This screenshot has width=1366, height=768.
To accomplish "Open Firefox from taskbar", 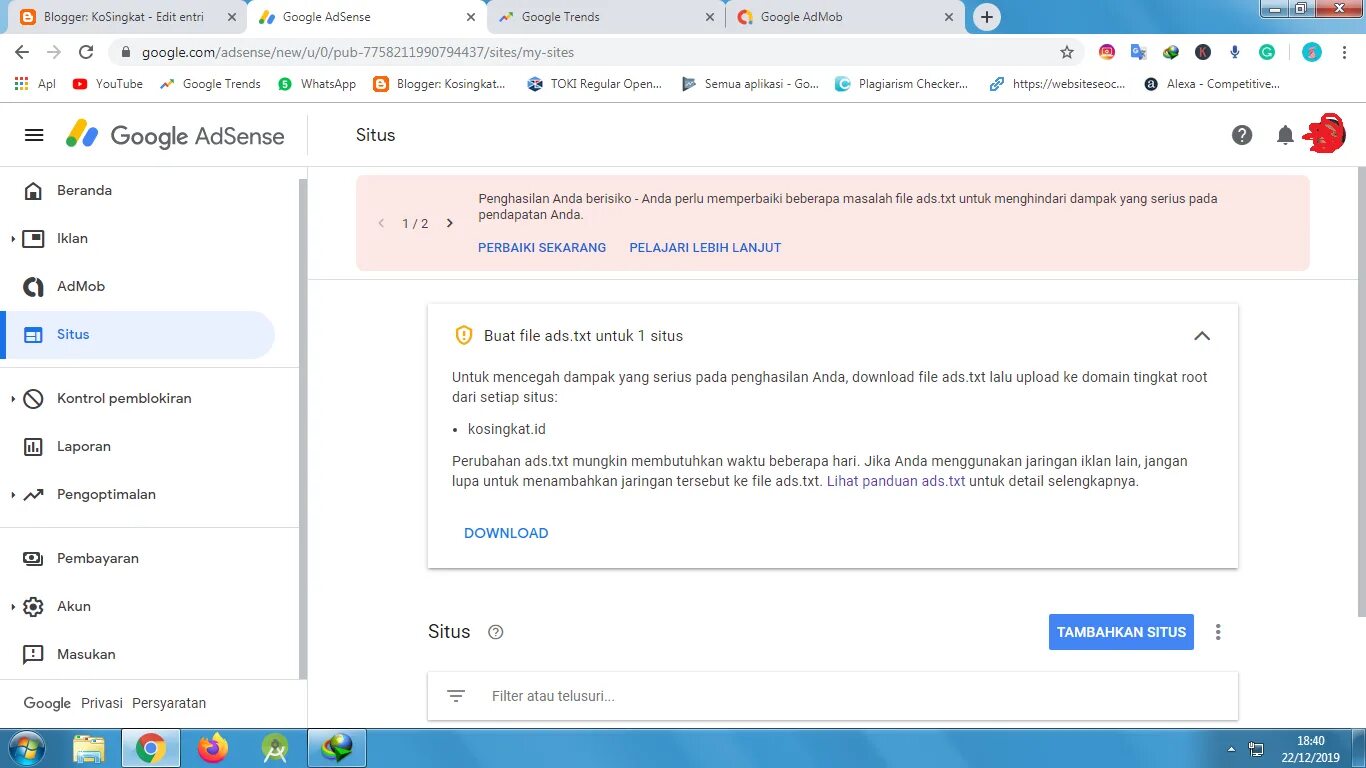I will tap(213, 748).
